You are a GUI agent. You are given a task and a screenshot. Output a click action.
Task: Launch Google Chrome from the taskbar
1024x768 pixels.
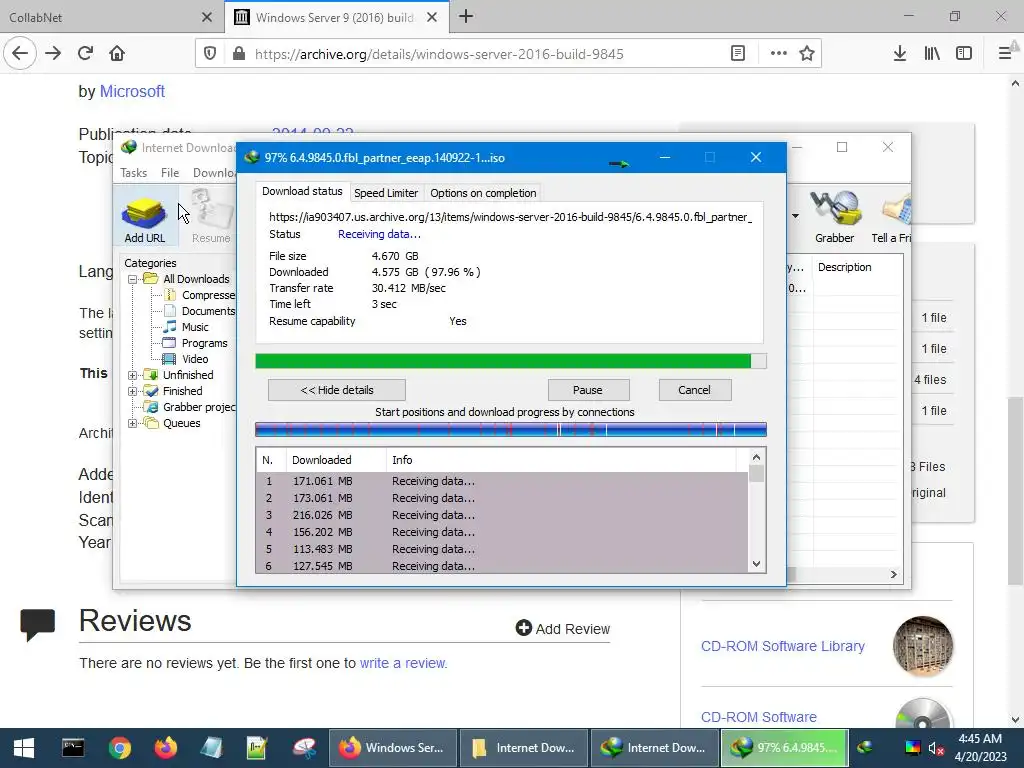[120, 748]
